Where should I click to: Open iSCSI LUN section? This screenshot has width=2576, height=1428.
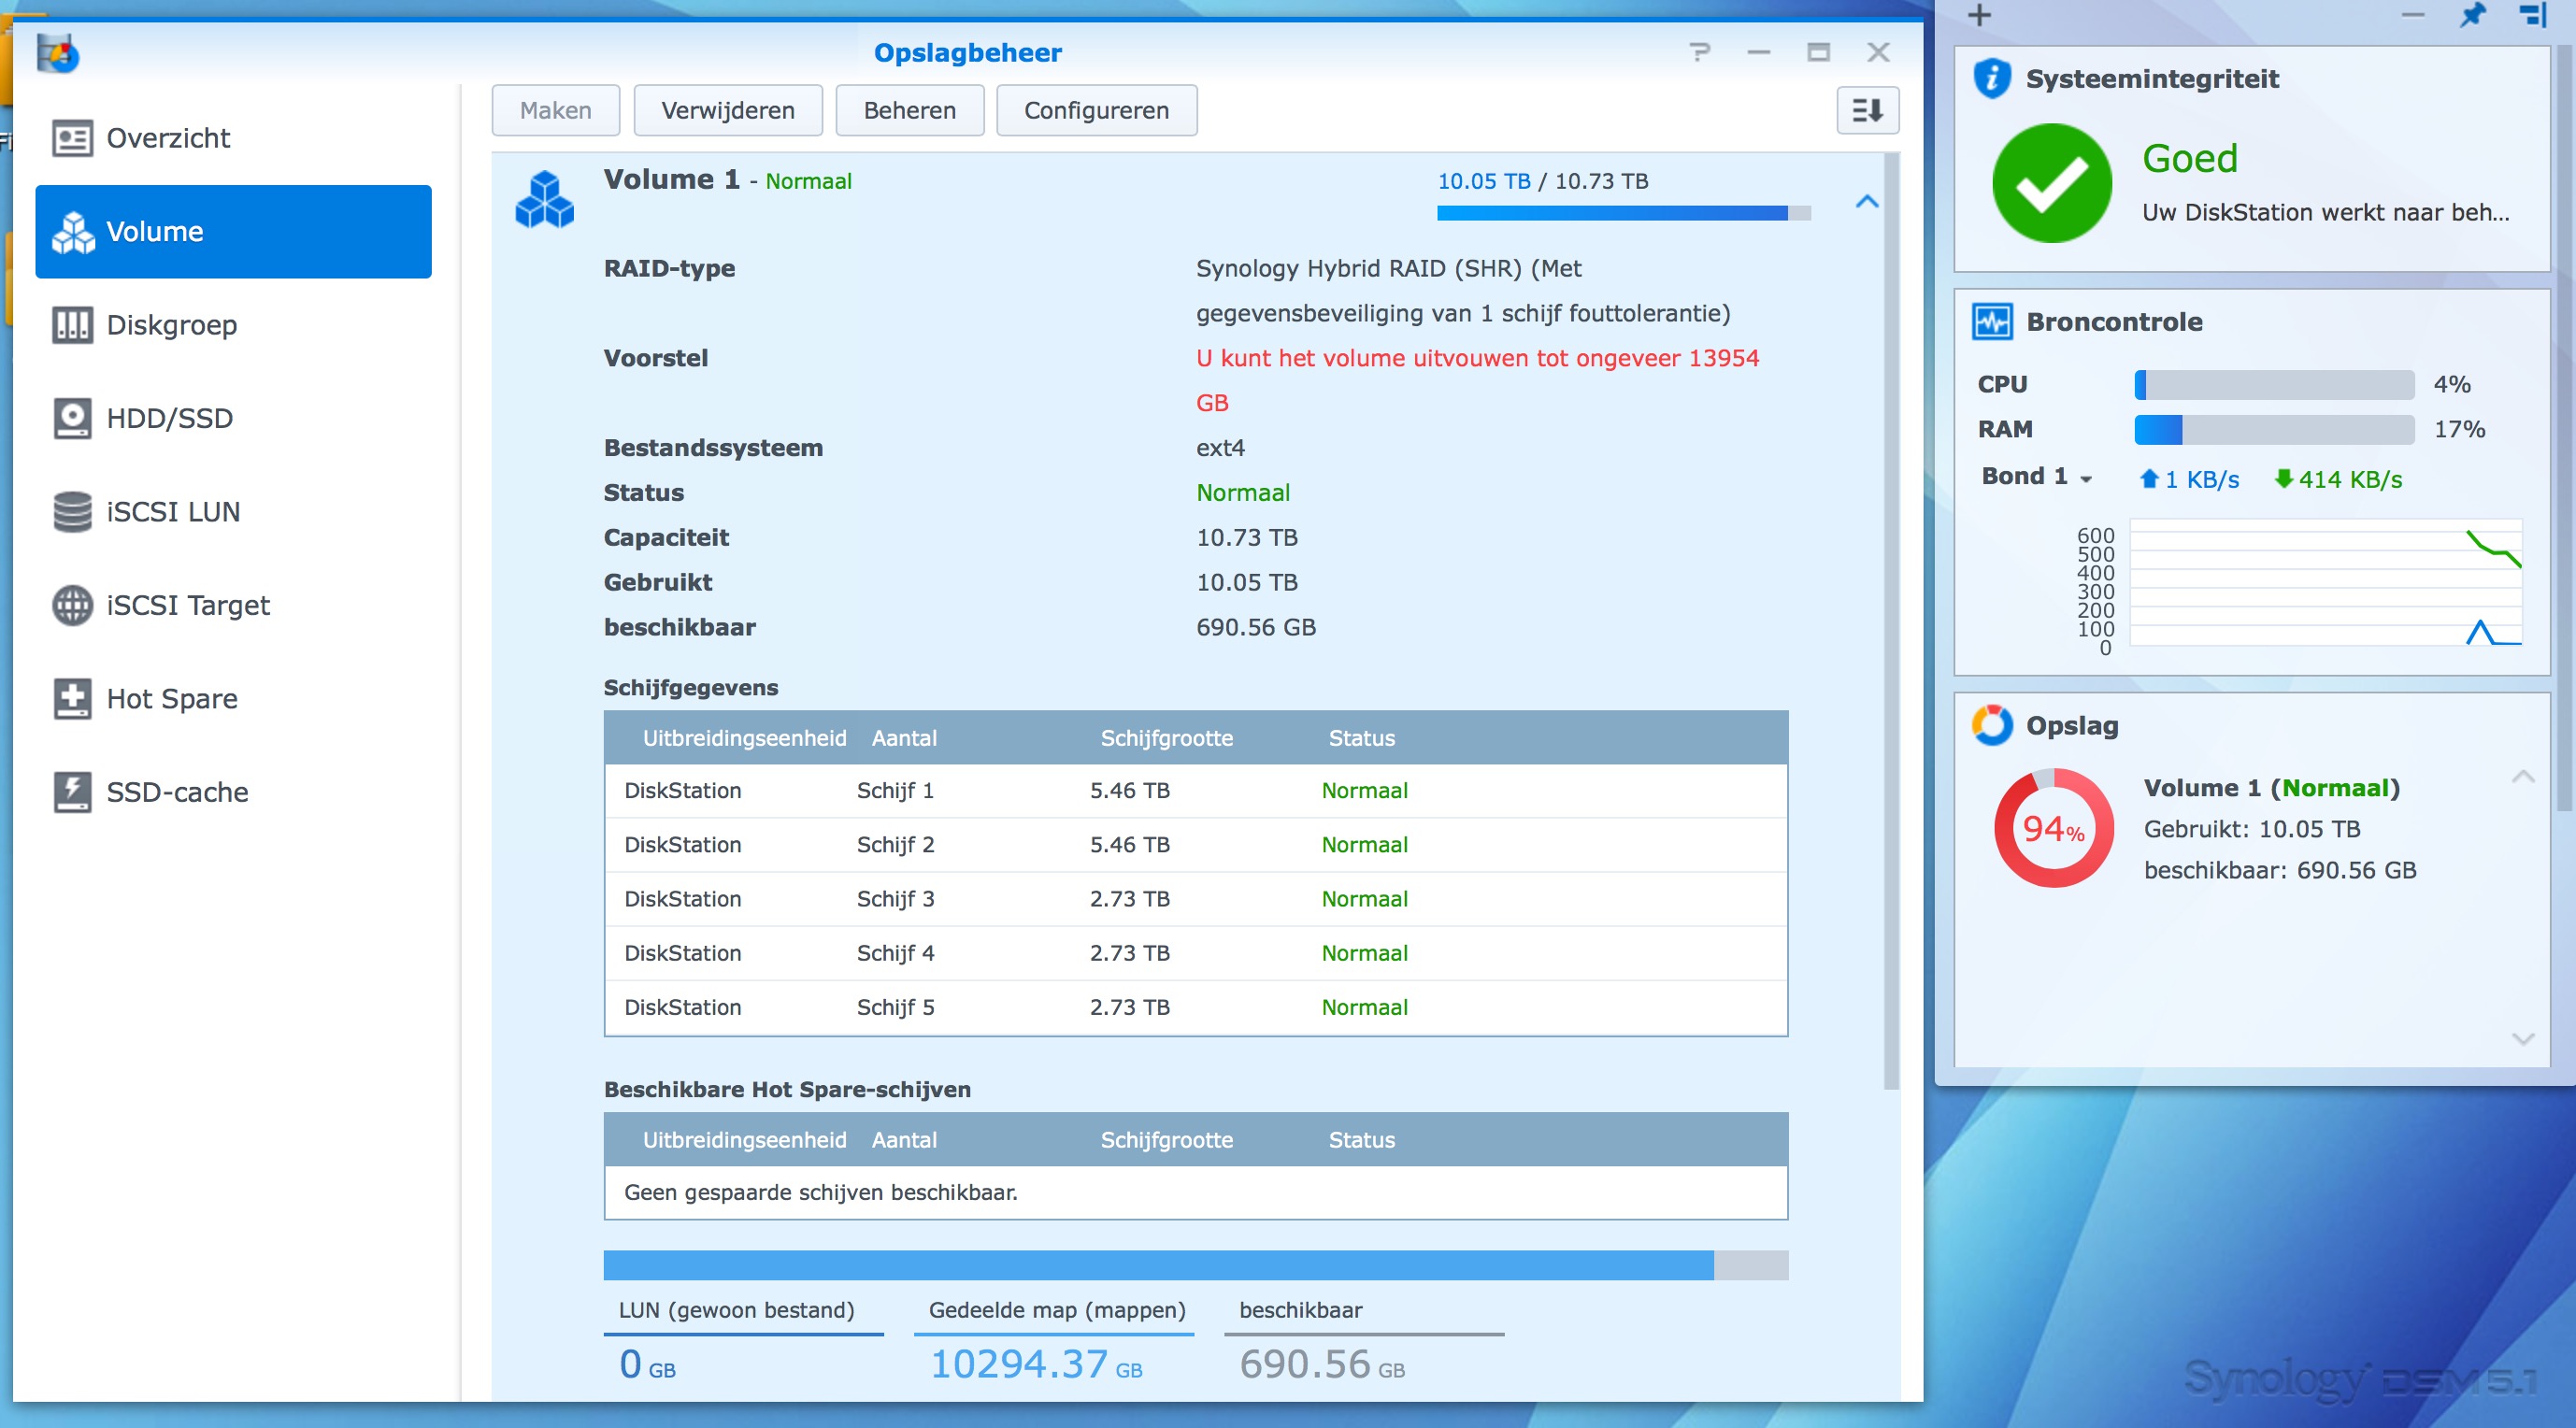(233, 511)
